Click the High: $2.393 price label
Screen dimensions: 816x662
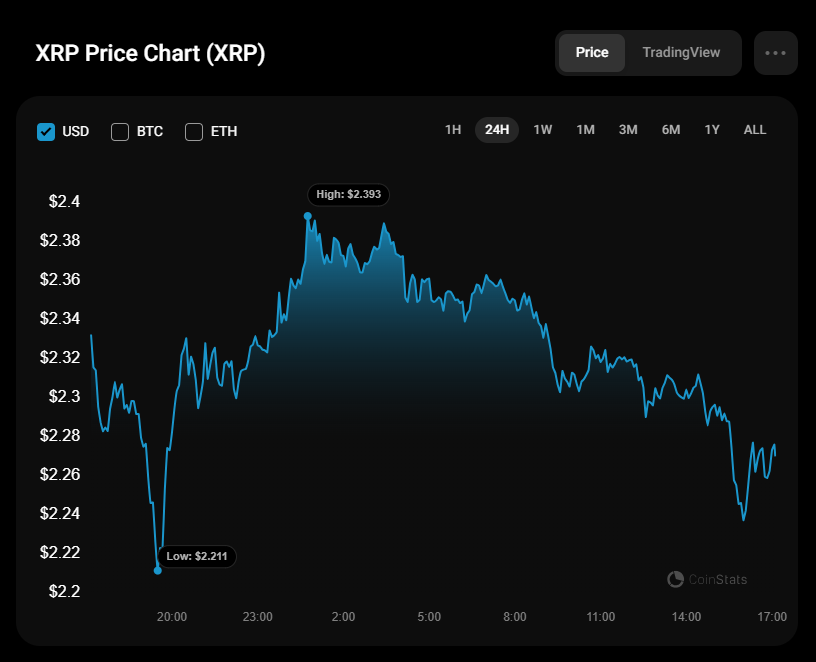coord(348,195)
